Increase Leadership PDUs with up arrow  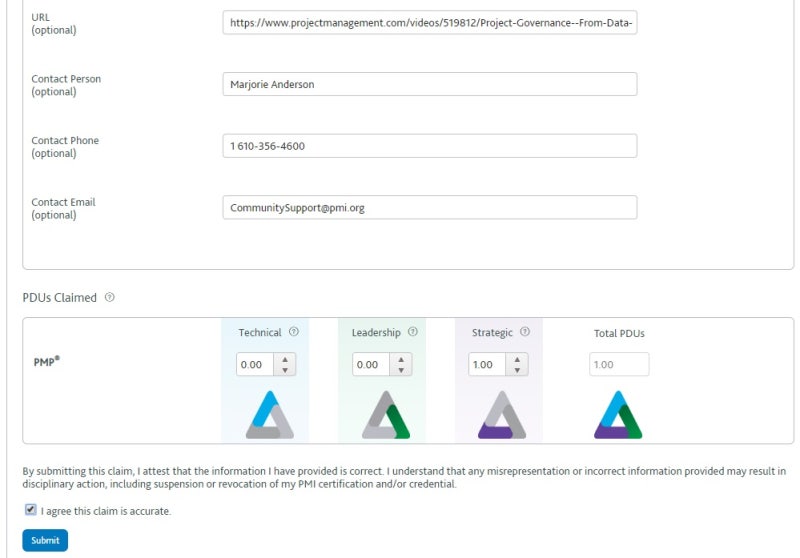click(x=402, y=359)
